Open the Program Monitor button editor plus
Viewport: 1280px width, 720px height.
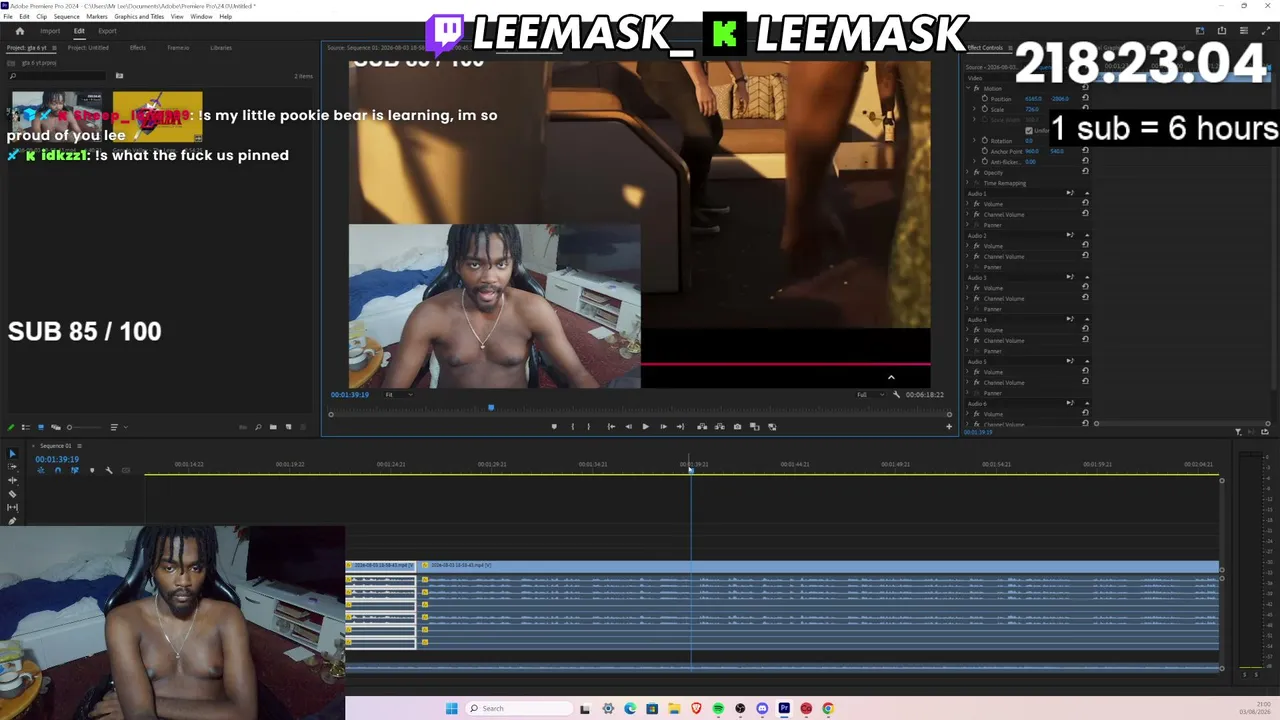(949, 427)
